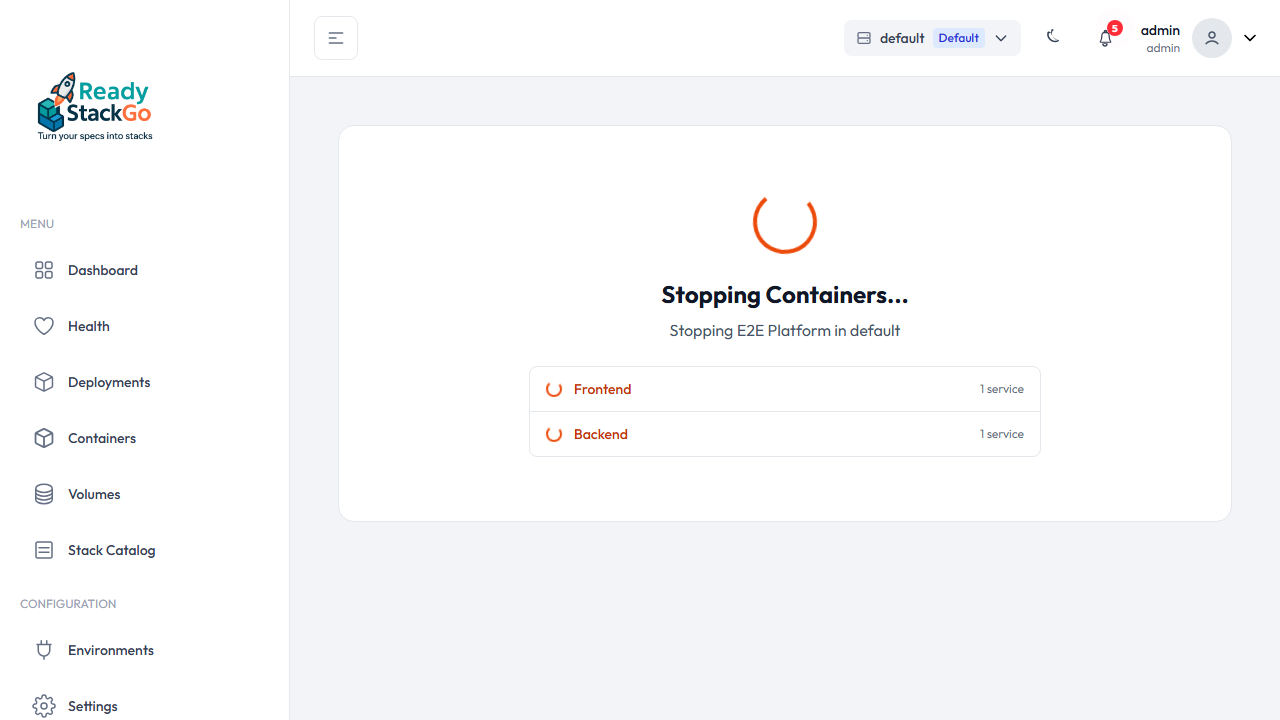This screenshot has height=720, width=1280.
Task: Click the Deployments cube icon
Action: click(x=44, y=382)
